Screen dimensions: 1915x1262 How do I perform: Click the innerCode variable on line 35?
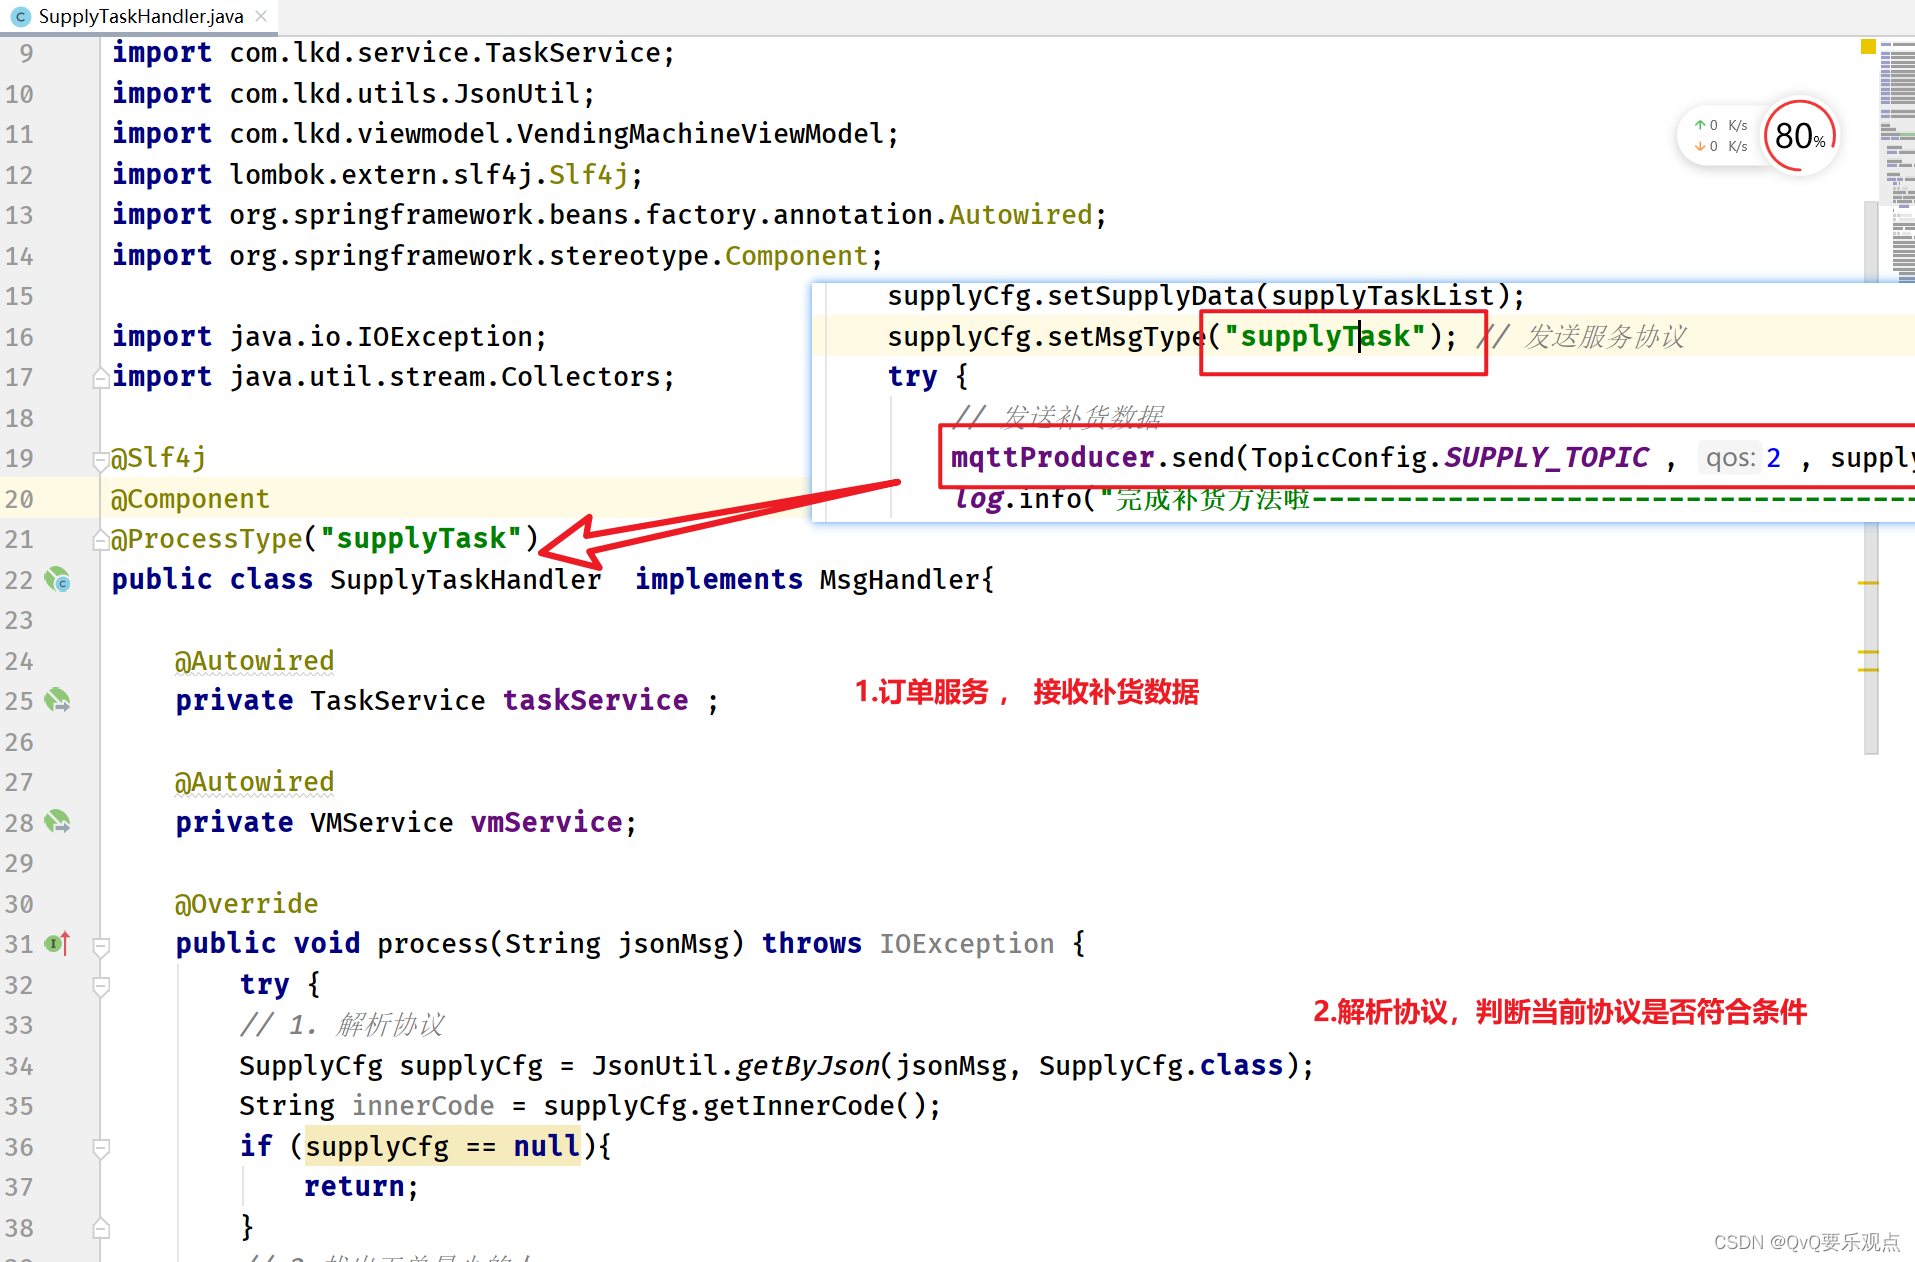pyautogui.click(x=423, y=1106)
